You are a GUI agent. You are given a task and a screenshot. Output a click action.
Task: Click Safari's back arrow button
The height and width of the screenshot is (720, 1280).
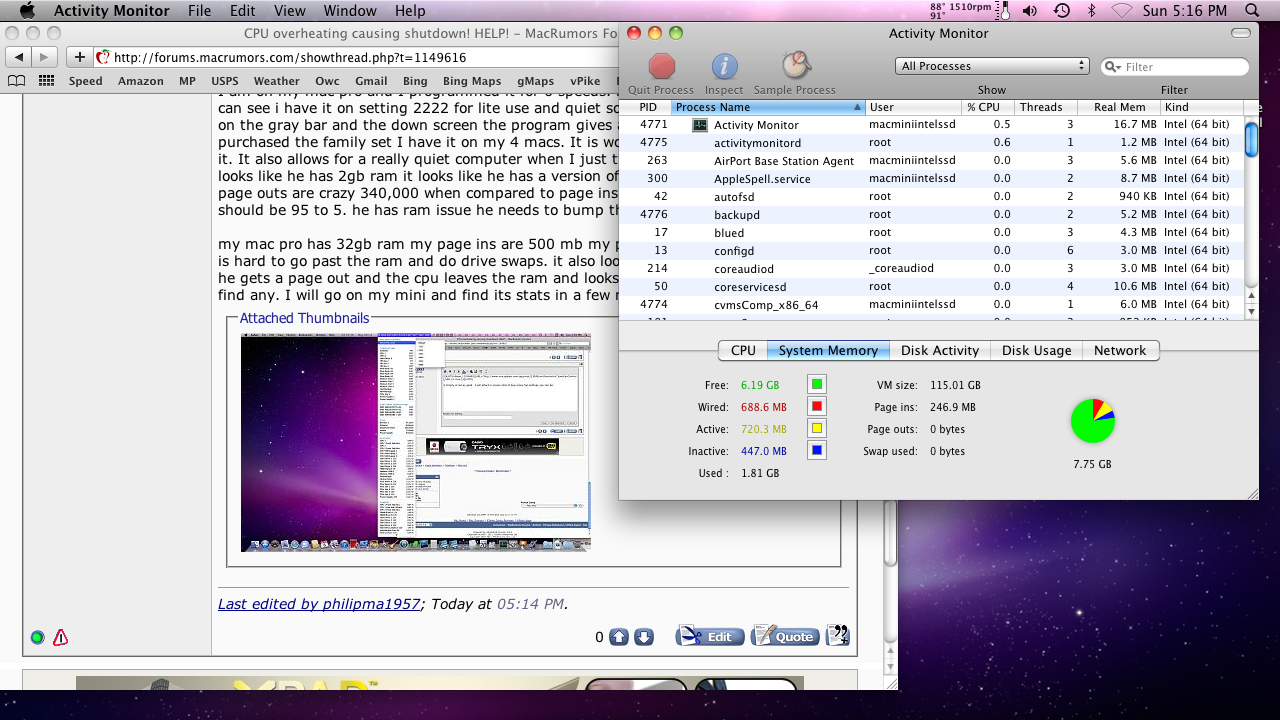[20, 57]
